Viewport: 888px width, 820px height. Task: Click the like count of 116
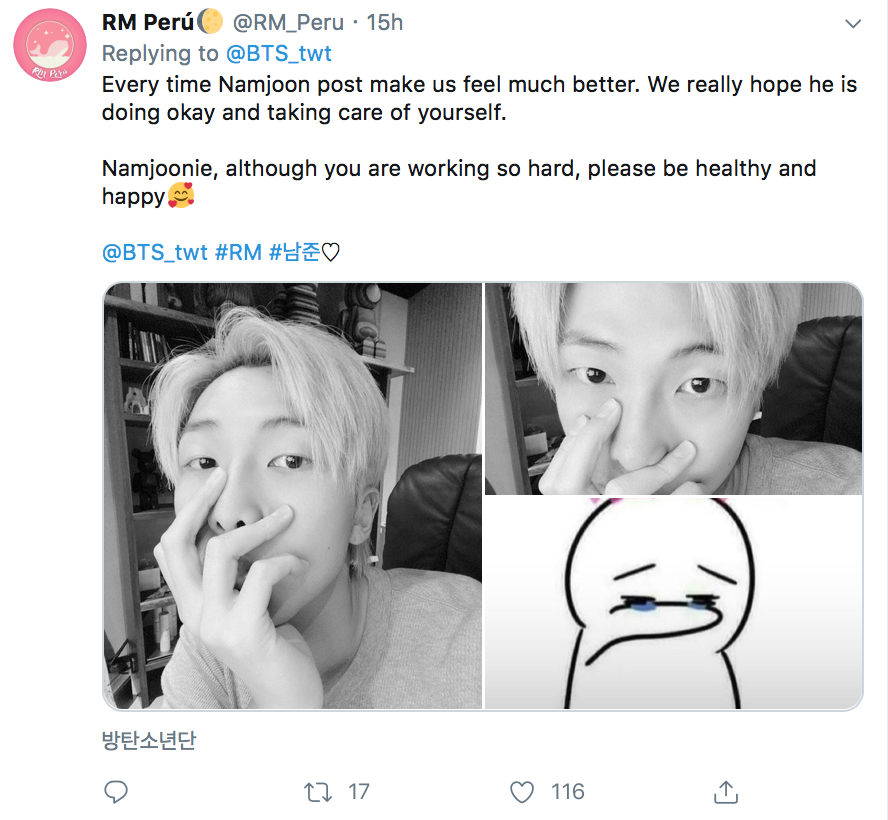(567, 792)
